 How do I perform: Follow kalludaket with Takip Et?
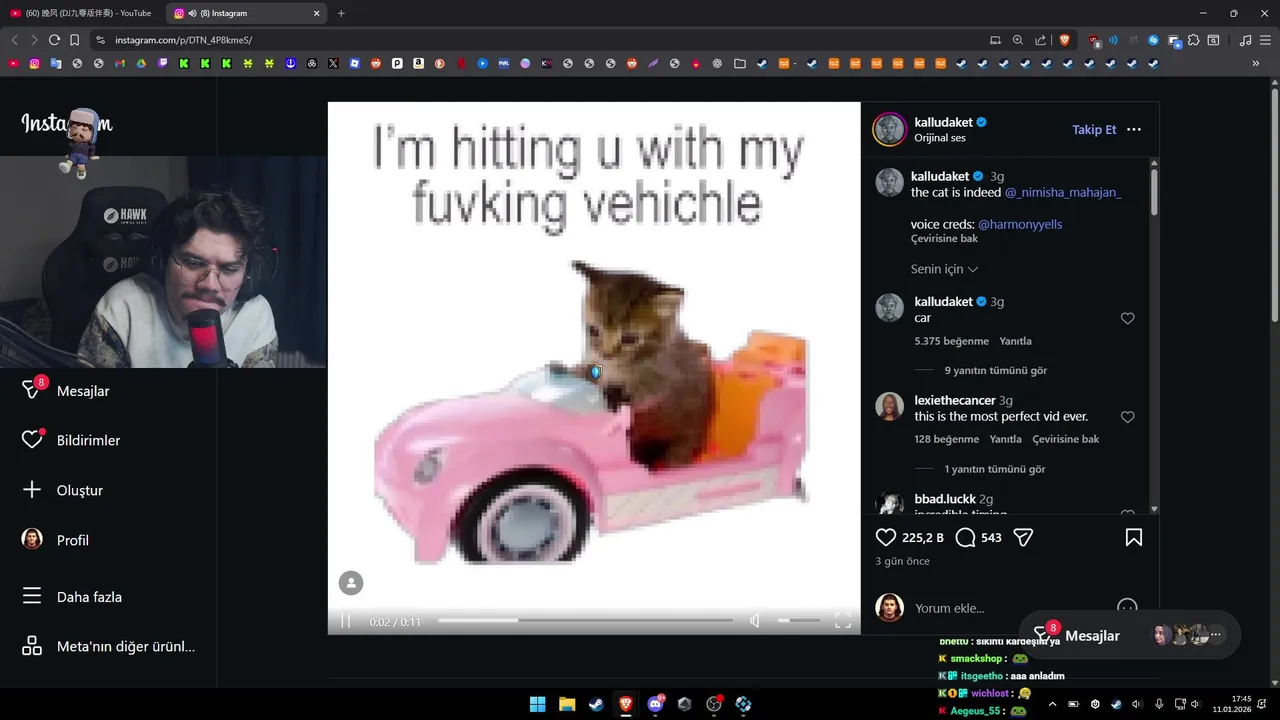1094,130
